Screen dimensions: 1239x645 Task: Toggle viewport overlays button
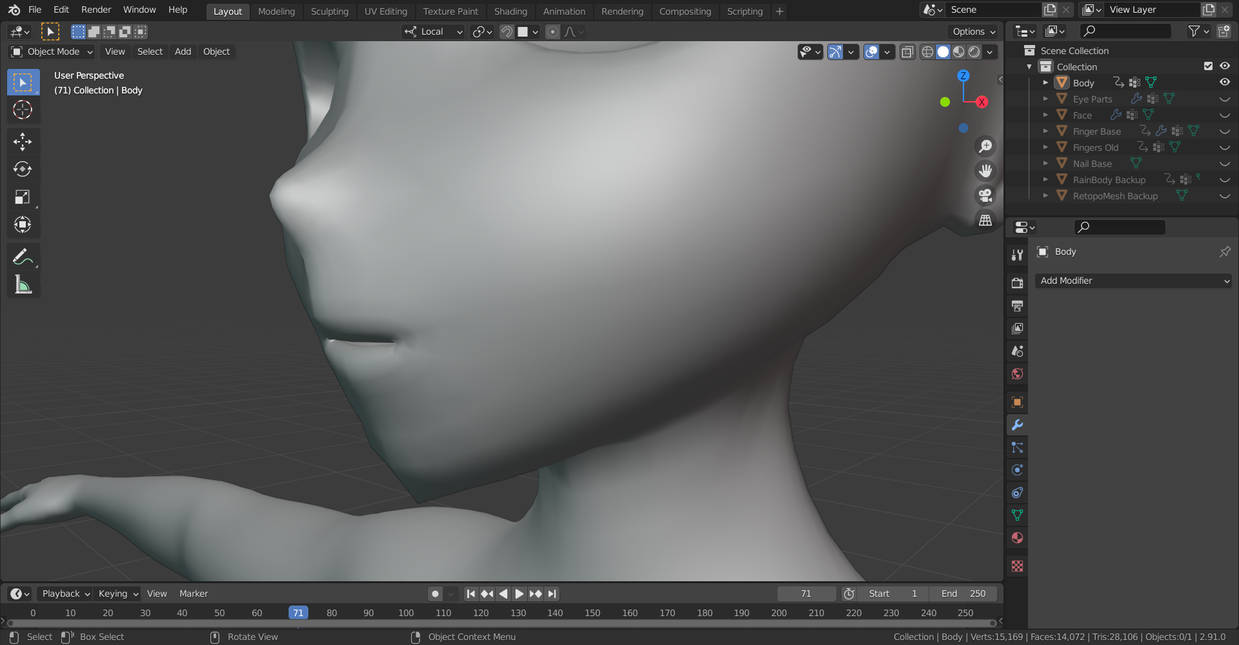(872, 52)
